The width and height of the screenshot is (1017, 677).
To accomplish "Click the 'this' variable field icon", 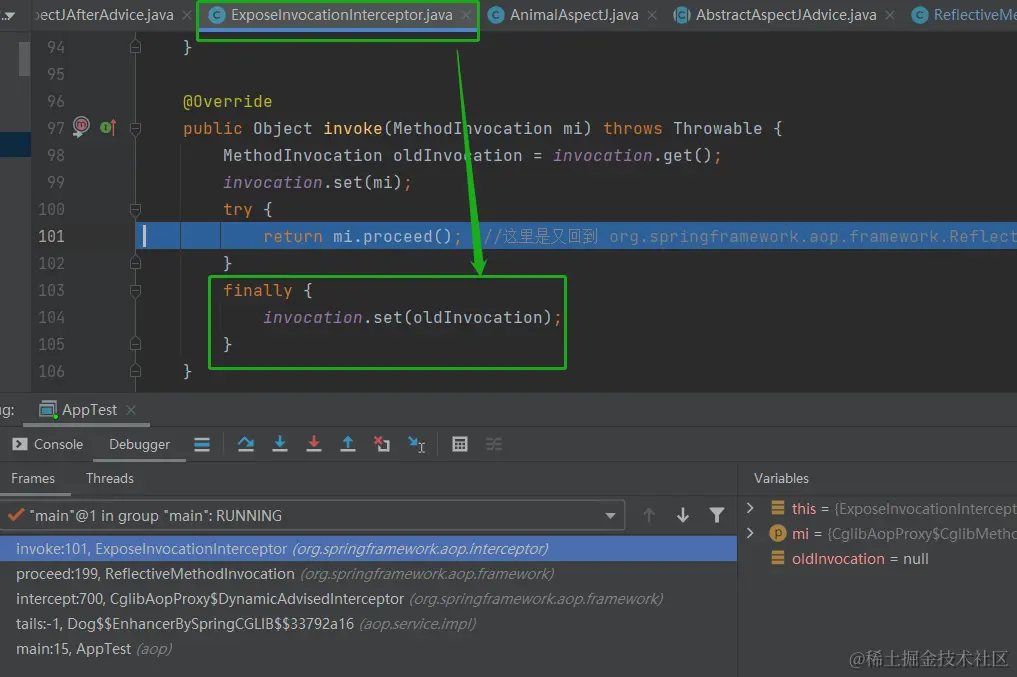I will (778, 508).
